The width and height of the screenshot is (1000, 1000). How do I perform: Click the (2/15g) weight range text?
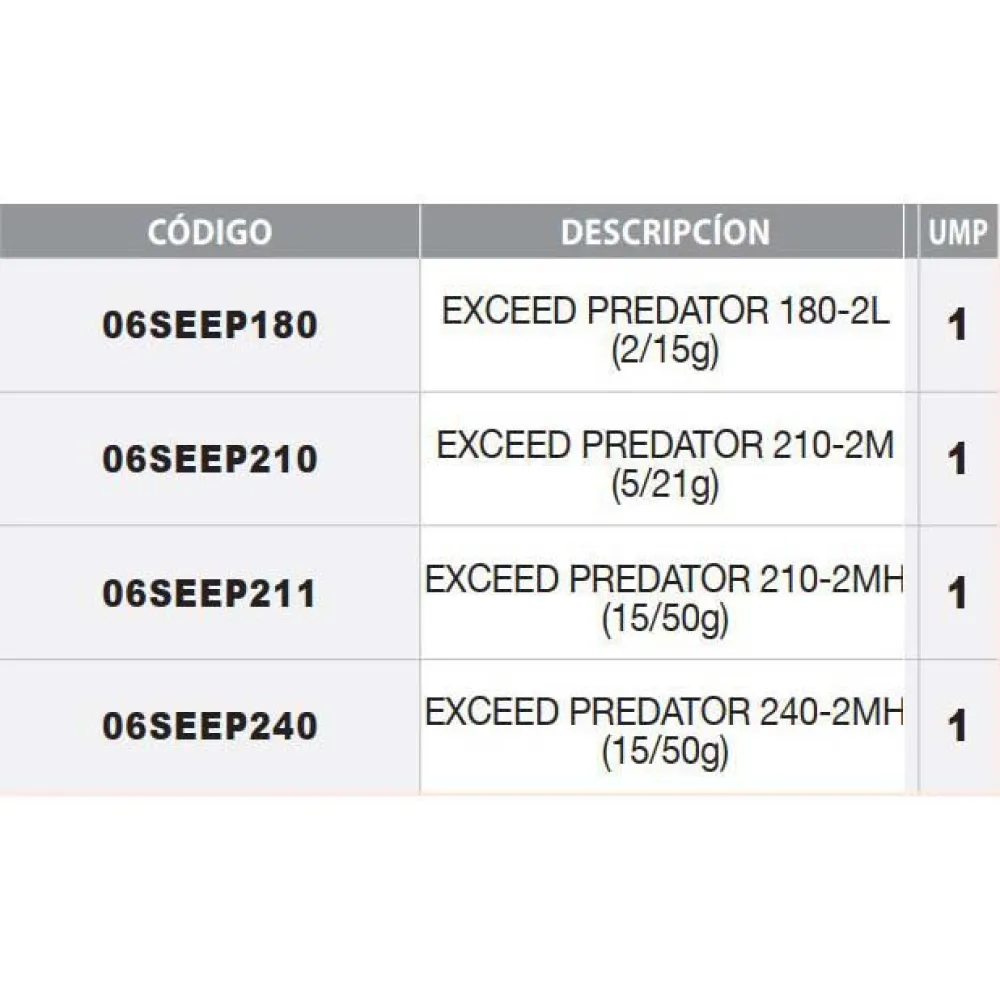[x=665, y=353]
